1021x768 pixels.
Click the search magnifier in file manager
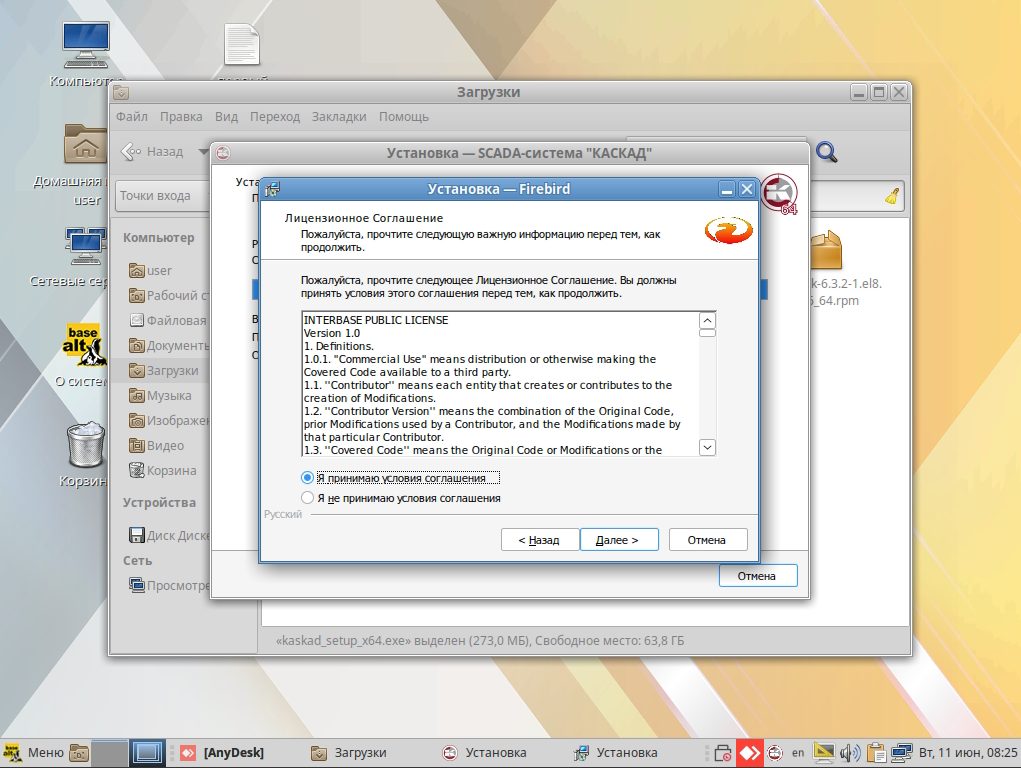point(827,152)
